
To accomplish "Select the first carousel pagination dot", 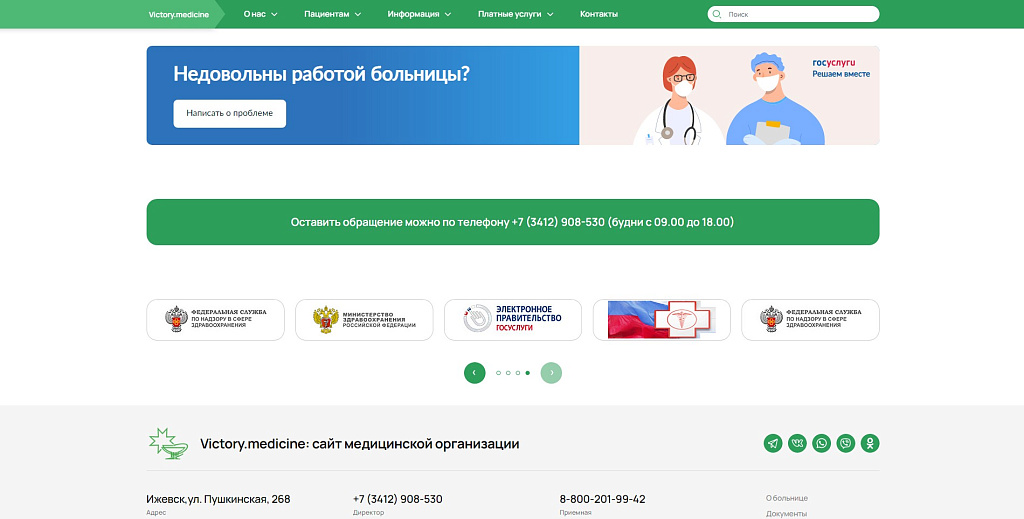I will pyautogui.click(x=498, y=373).
